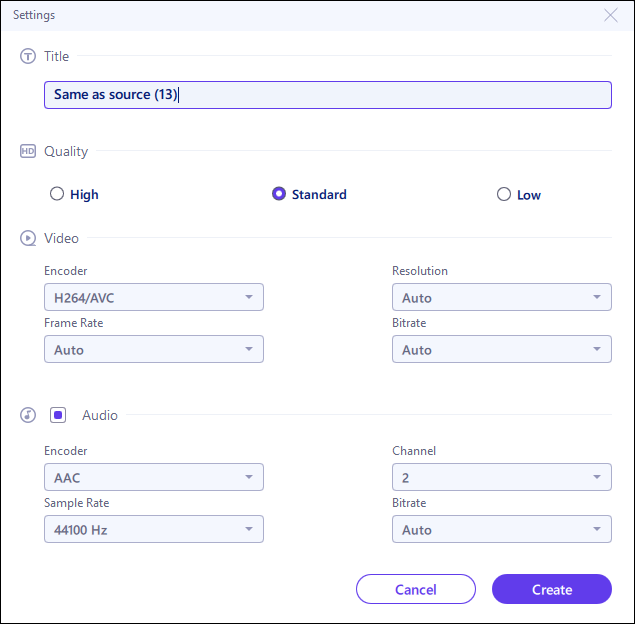Select the Standard quality option

(279, 195)
